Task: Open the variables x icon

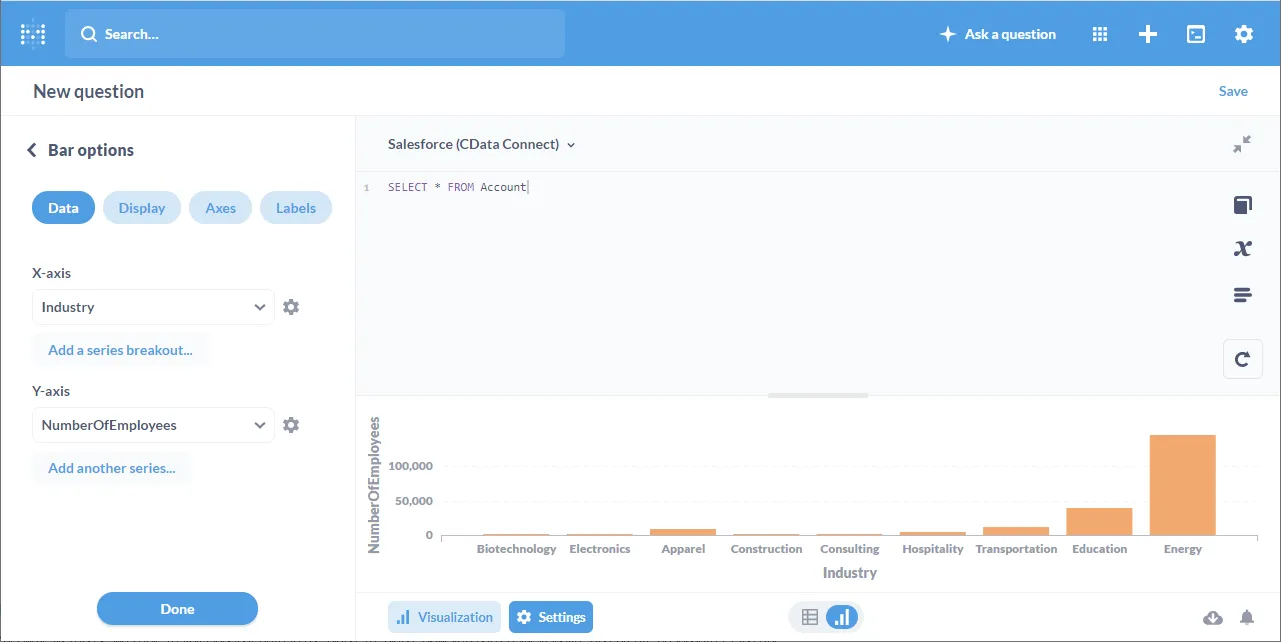Action: click(x=1242, y=249)
